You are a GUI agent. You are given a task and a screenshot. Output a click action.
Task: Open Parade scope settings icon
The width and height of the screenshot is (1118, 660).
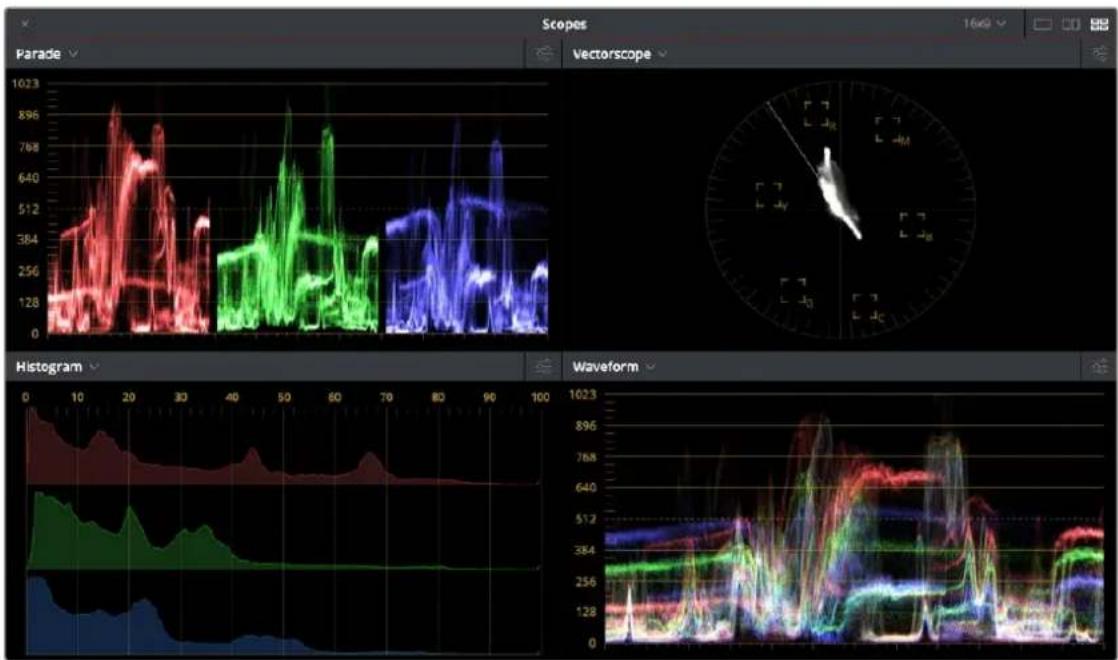pos(544,53)
